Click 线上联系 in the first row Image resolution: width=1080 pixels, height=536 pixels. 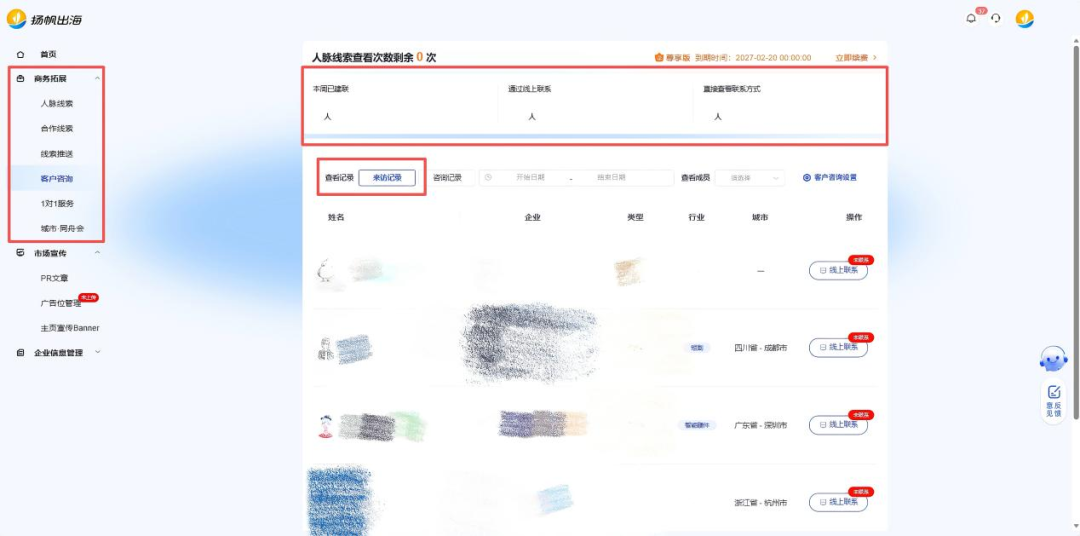[838, 271]
